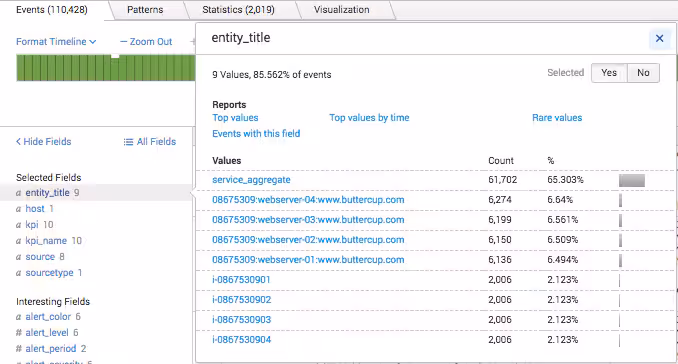Click the green timeline histogram
Viewport: 678px width, 364px height.
[106, 67]
